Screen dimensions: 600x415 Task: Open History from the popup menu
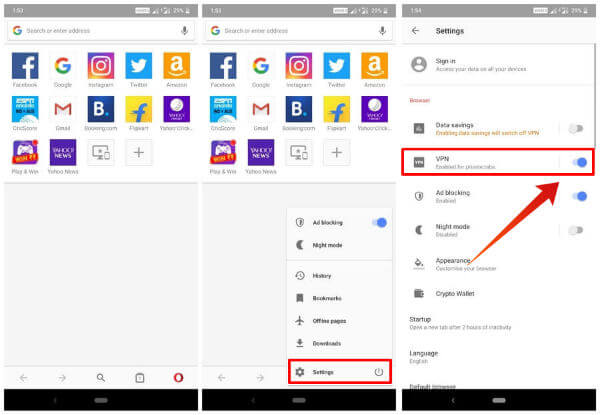(x=322, y=275)
